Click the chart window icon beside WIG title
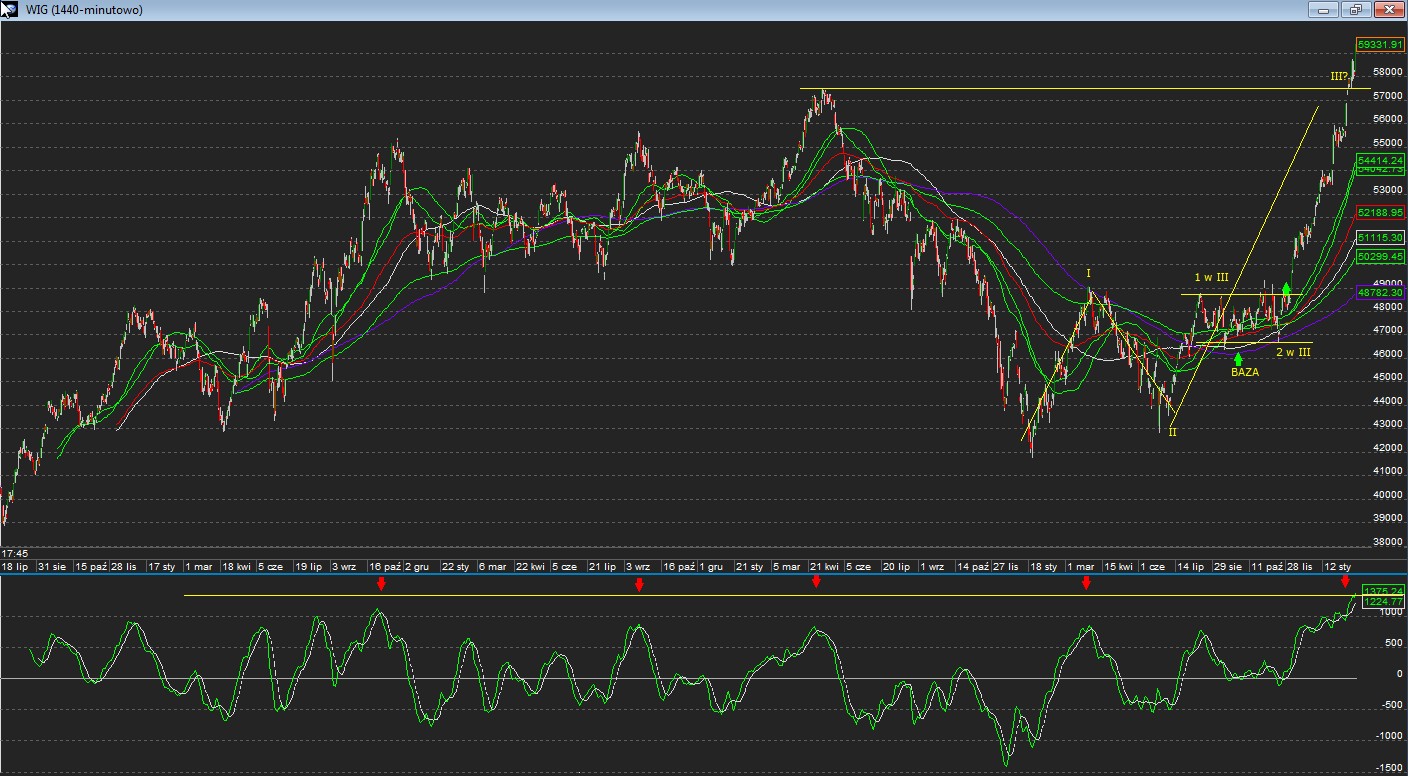The image size is (1408, 776). pos(9,9)
